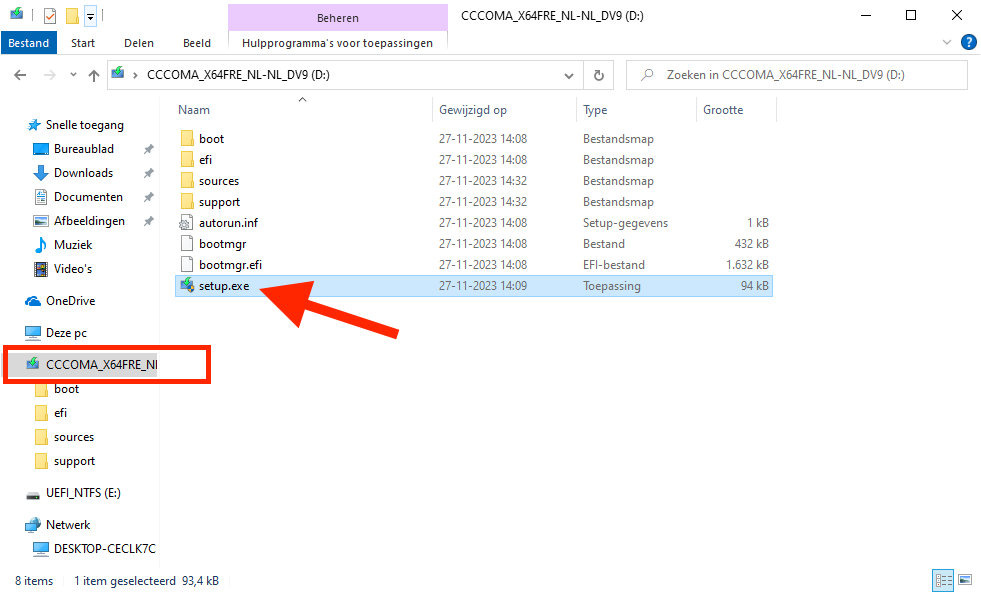Select UEFI_NTFS (E:) drive in sidebar
The width and height of the screenshot is (981, 593).
pos(83,493)
